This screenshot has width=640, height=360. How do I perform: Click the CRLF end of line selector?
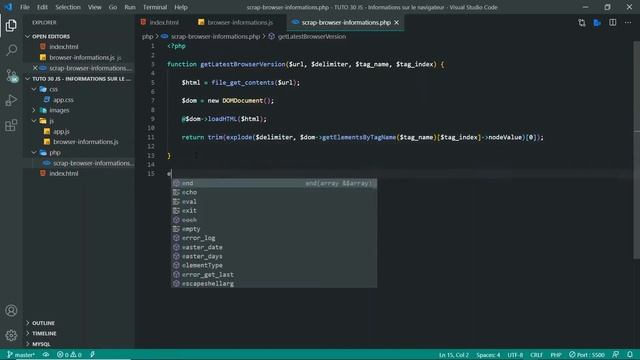point(536,355)
